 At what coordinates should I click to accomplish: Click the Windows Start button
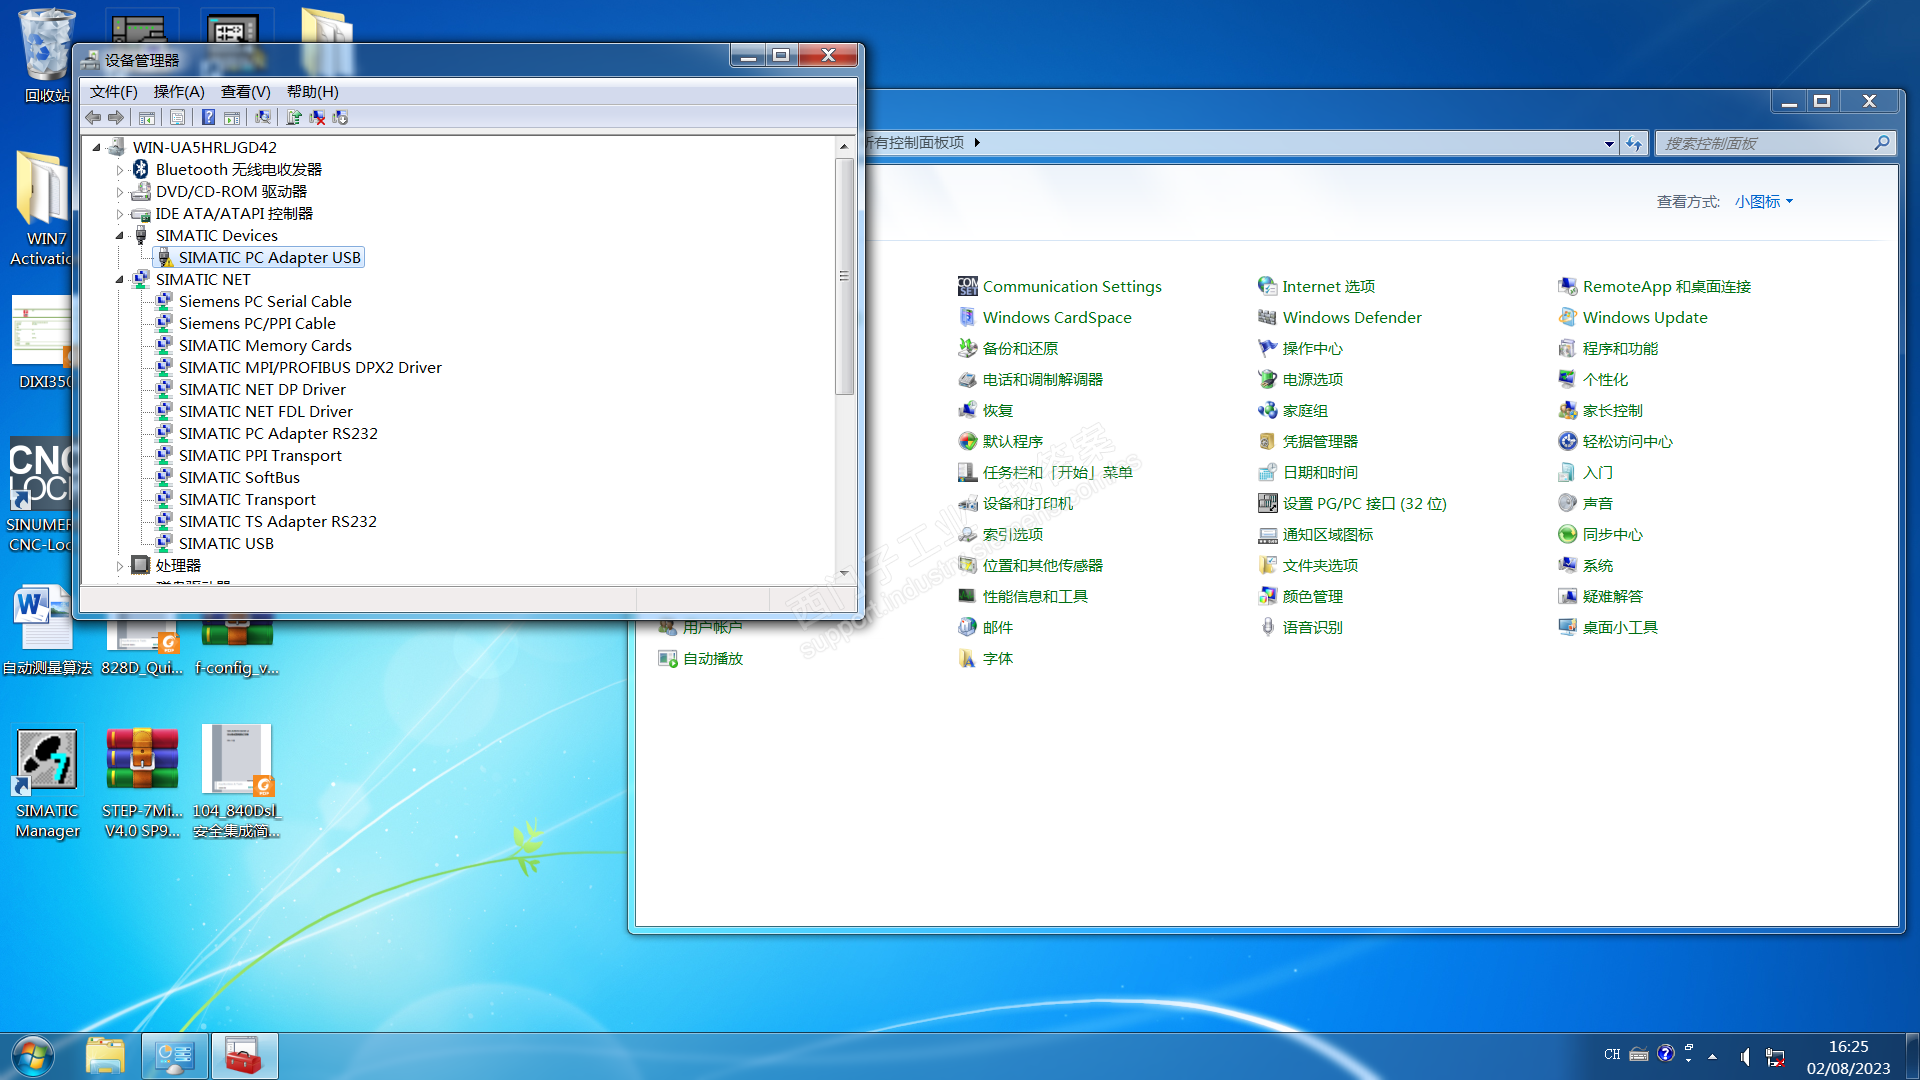[32, 1056]
